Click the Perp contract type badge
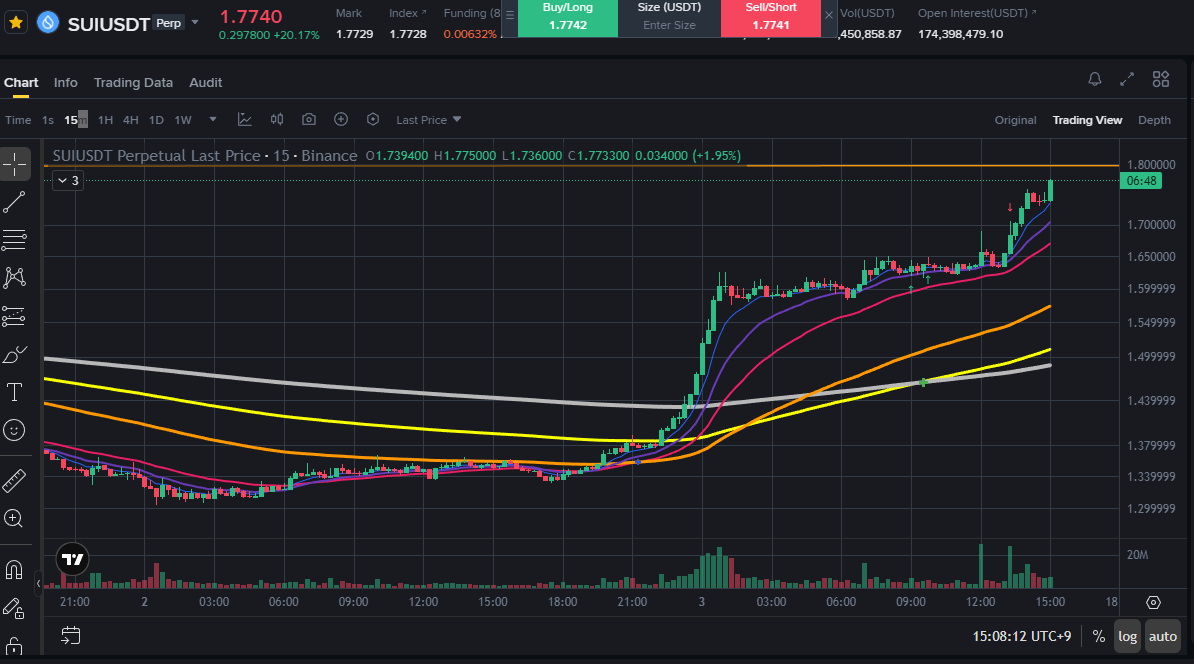This screenshot has height=664, width=1194. coord(168,23)
